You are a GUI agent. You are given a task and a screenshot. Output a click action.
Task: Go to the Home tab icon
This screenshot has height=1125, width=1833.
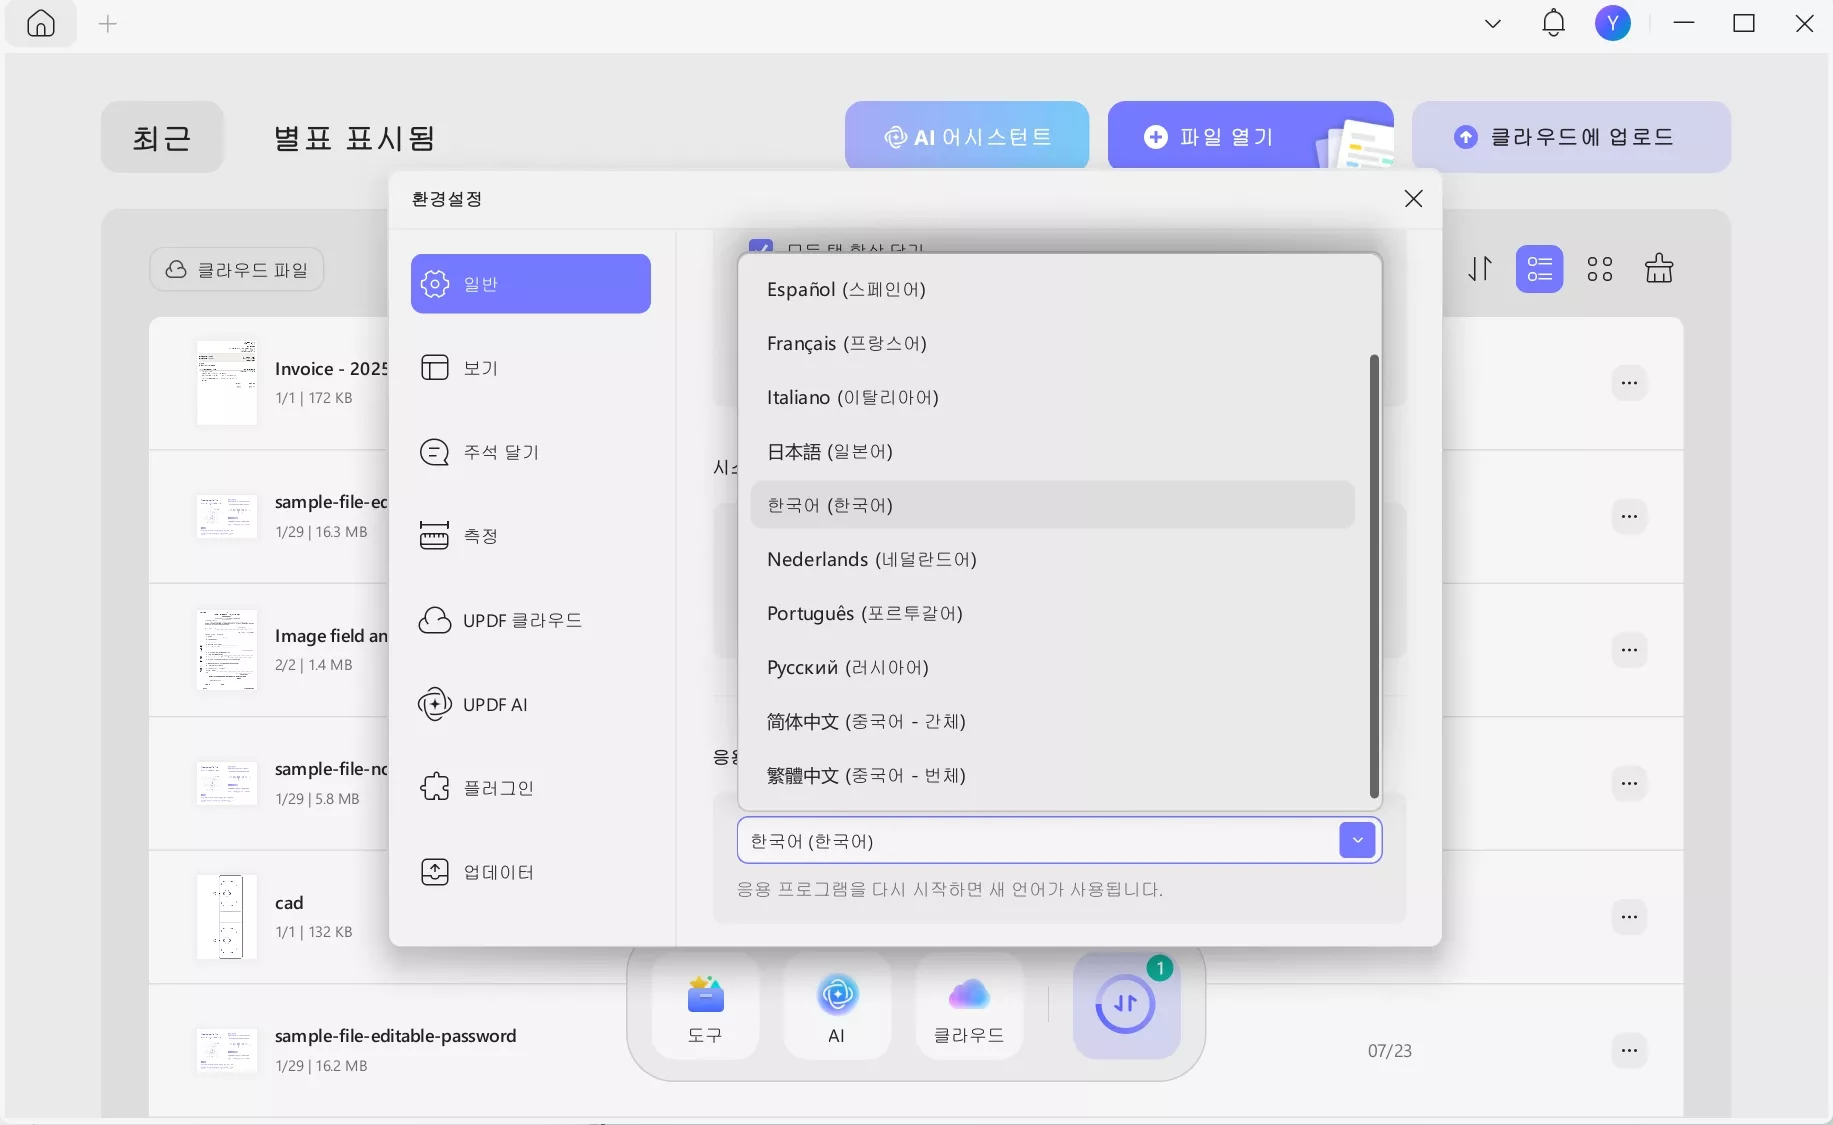(41, 24)
